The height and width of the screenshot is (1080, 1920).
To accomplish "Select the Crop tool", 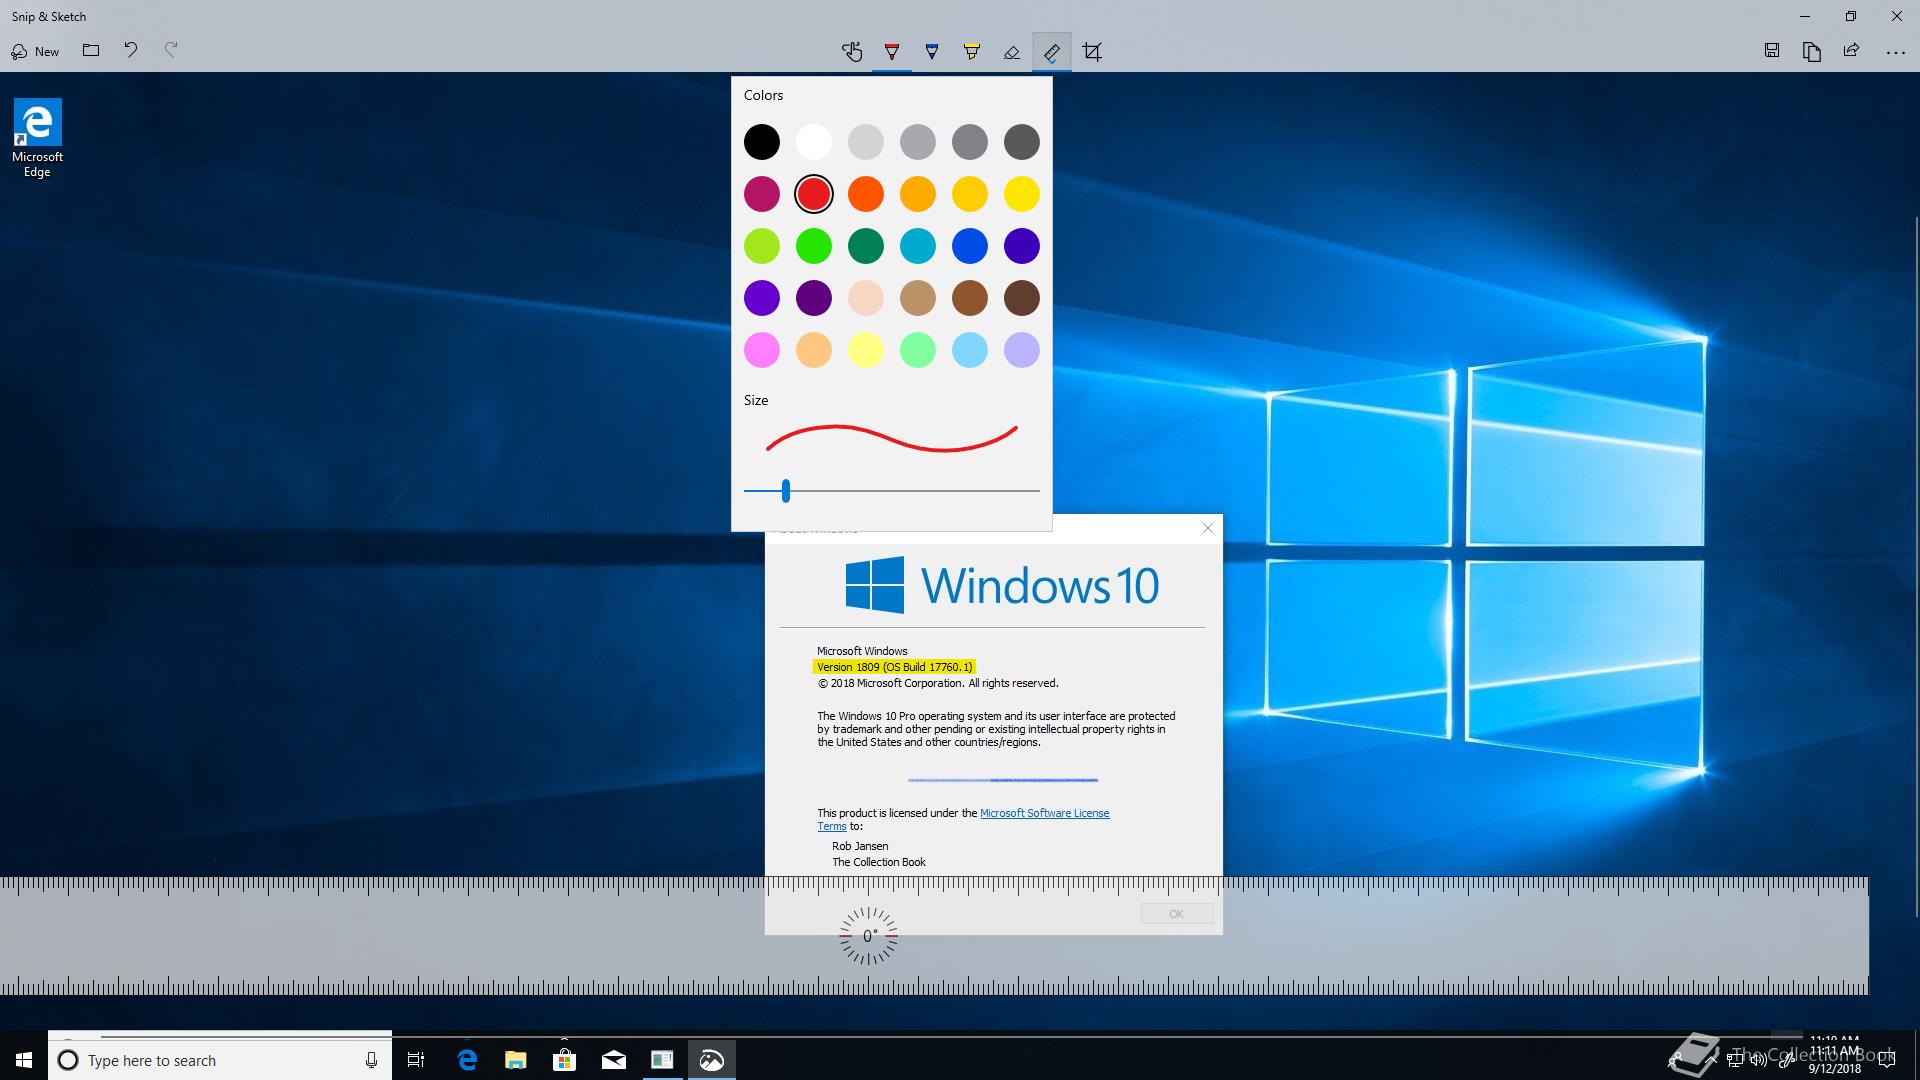I will point(1092,52).
